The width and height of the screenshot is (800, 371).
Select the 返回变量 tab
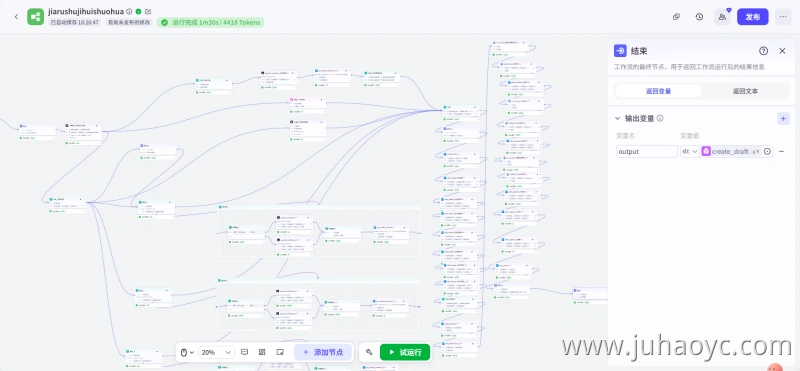click(x=658, y=91)
